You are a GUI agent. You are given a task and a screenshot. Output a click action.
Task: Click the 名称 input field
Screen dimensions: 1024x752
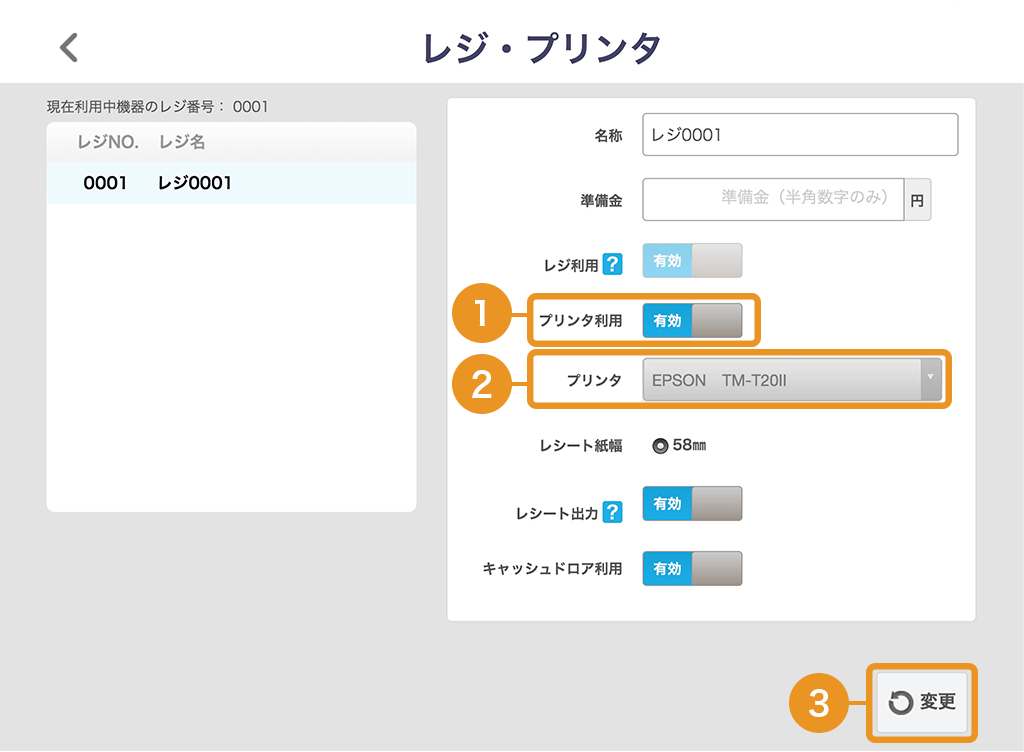pyautogui.click(x=800, y=134)
